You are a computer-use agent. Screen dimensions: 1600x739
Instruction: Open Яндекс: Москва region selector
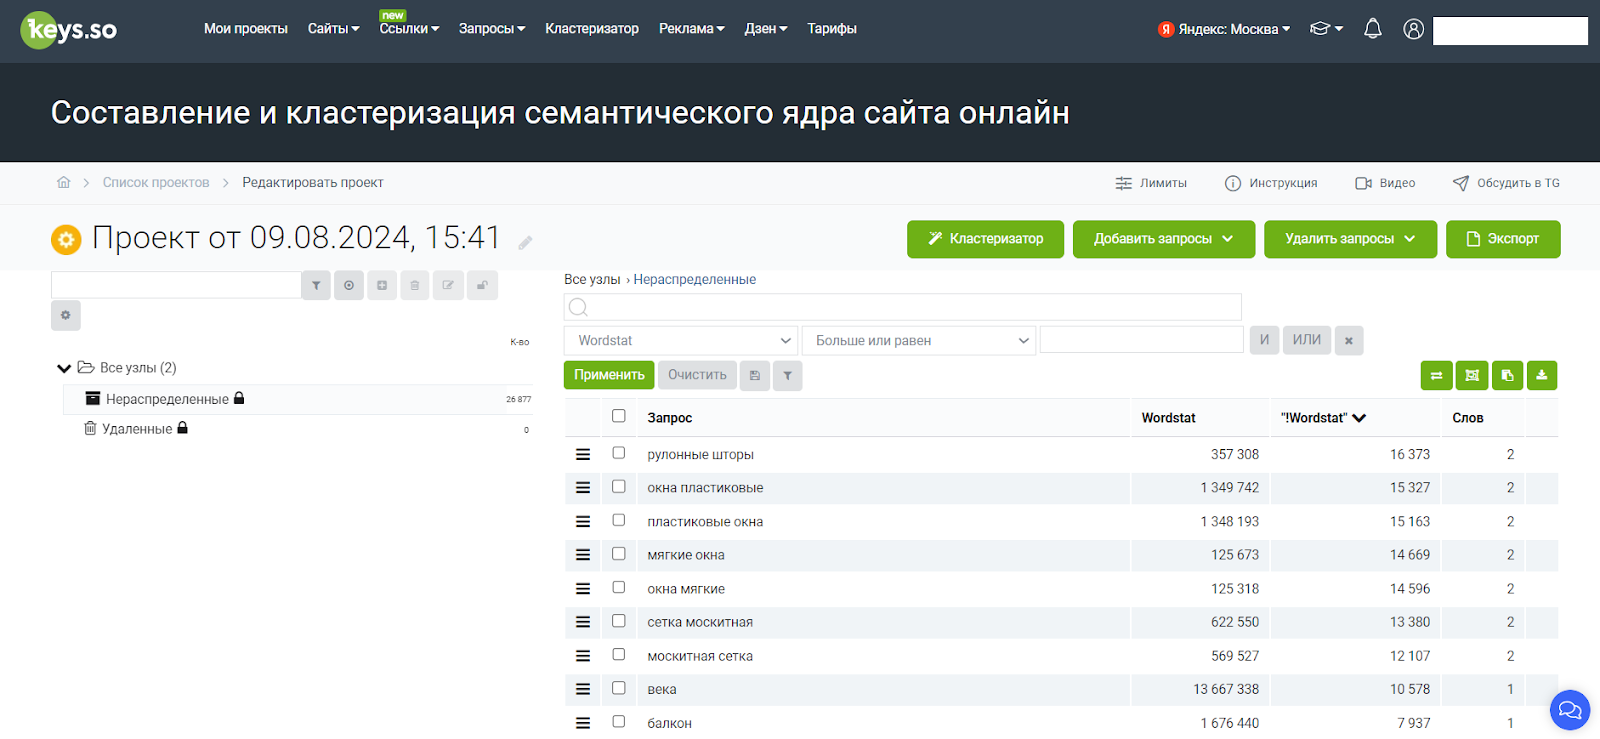point(1224,29)
